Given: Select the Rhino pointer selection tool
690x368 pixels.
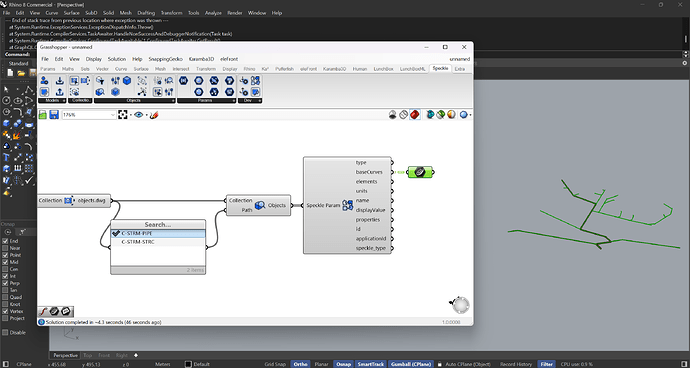Looking at the screenshot, I should pos(6,90).
